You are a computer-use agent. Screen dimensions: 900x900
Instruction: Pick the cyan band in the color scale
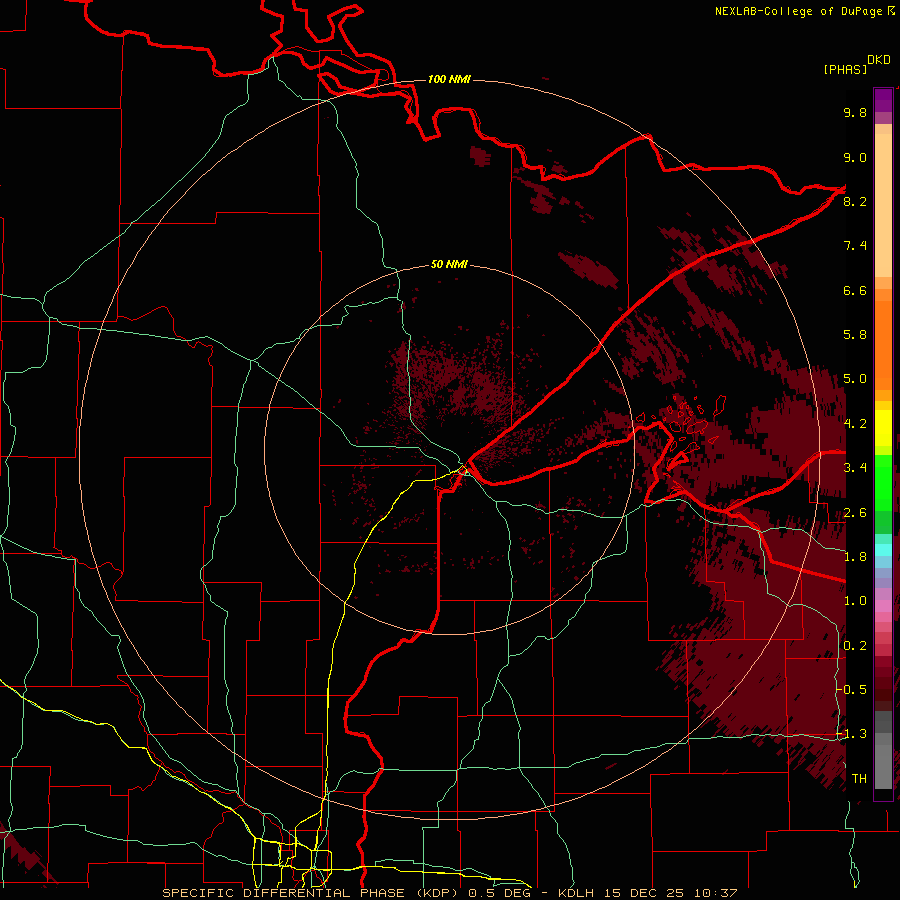click(x=883, y=550)
